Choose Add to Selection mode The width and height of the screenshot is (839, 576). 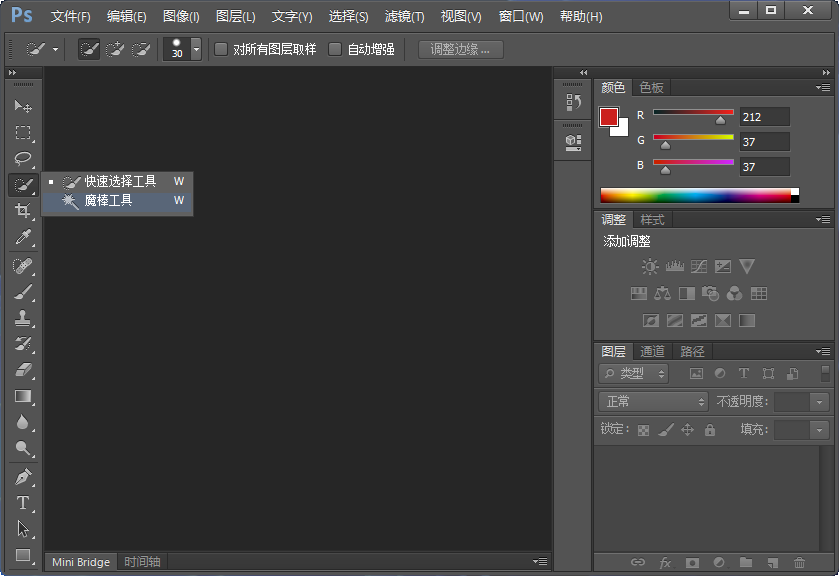pyautogui.click(x=115, y=49)
